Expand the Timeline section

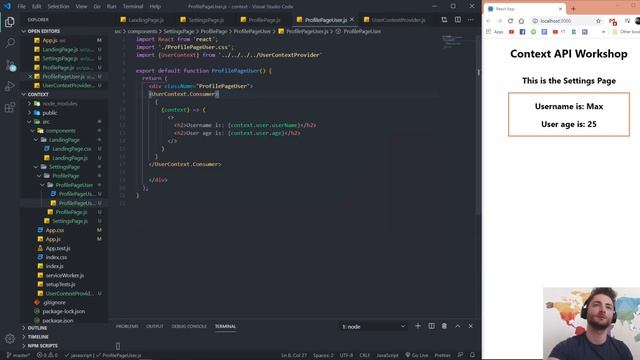tap(38, 337)
